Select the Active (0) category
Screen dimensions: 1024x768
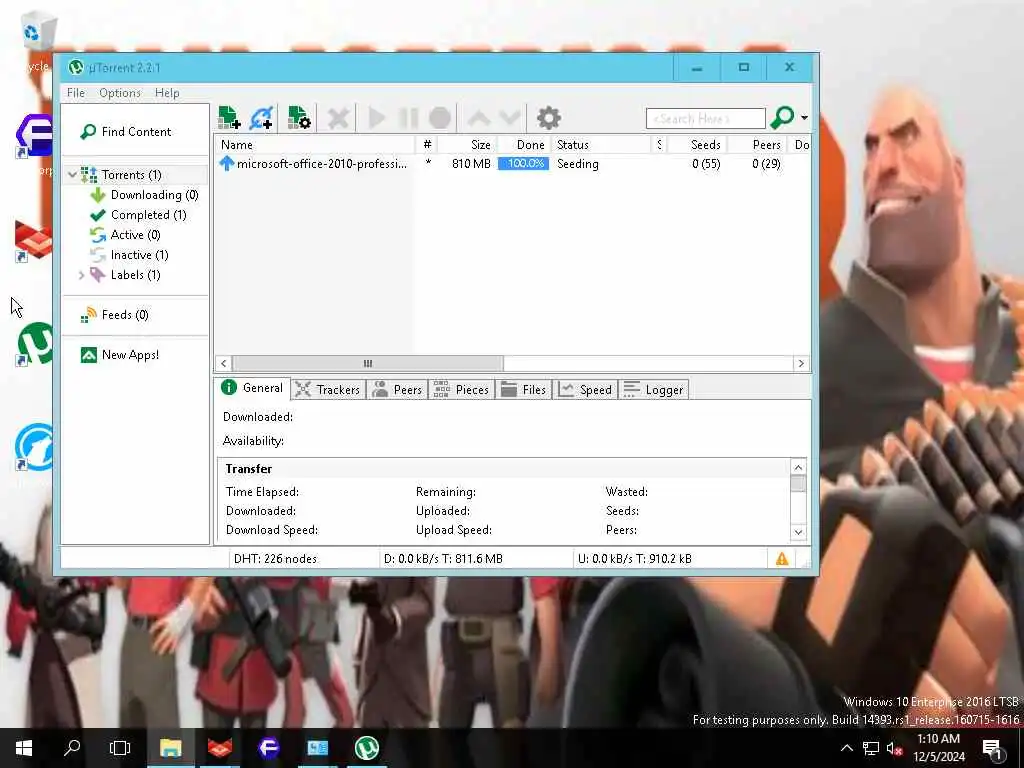[135, 234]
